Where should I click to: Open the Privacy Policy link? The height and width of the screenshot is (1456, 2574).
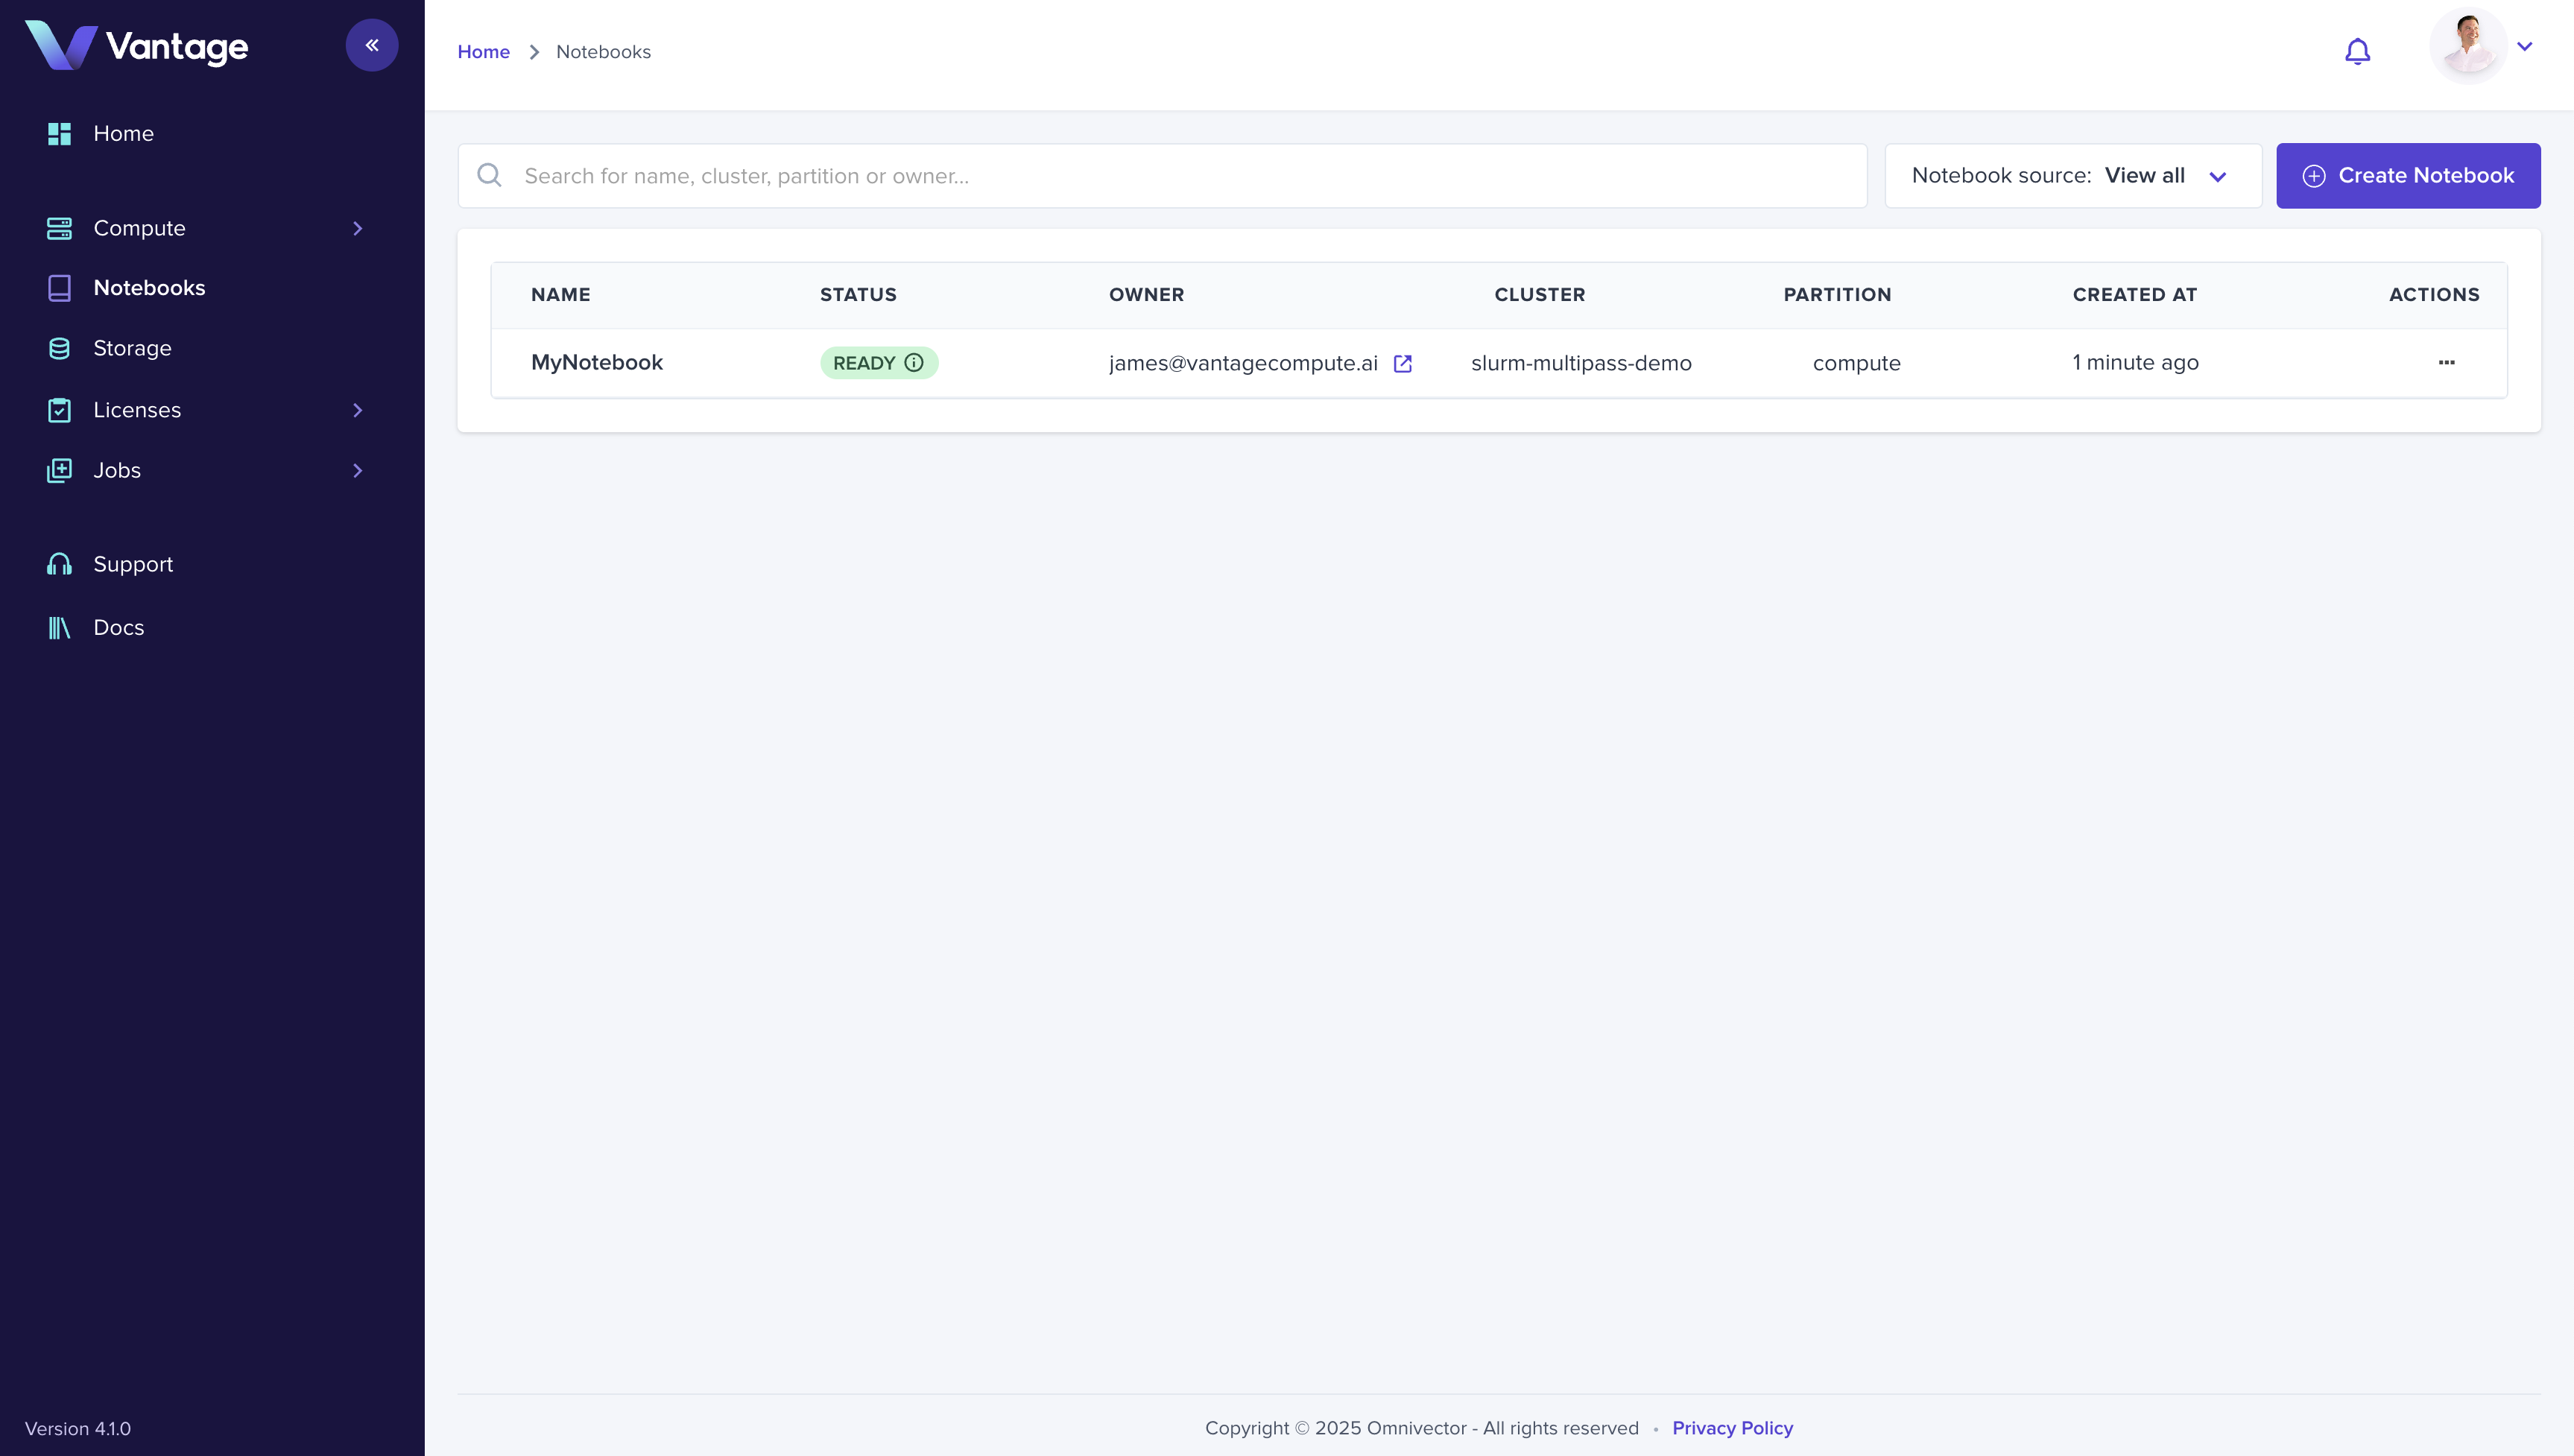[x=1732, y=1428]
